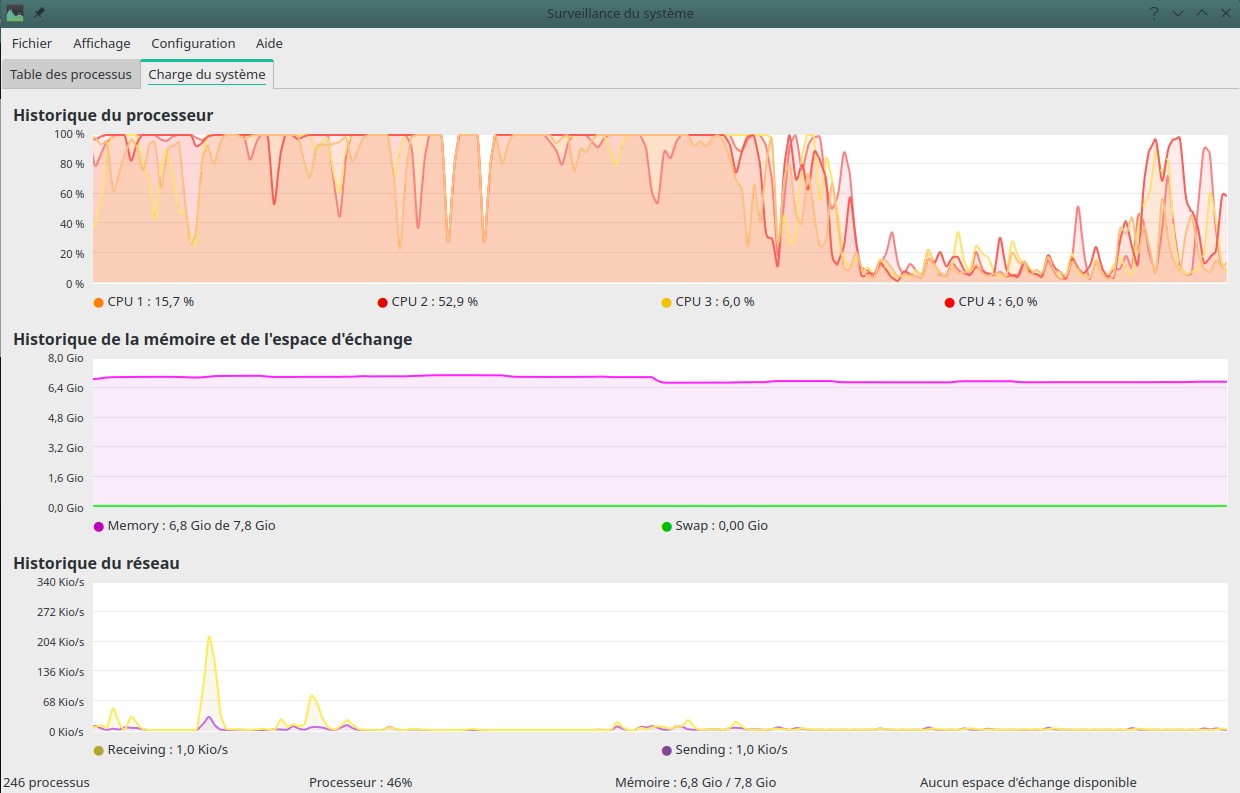Click the help question mark in title bar
Image resolution: width=1240 pixels, height=793 pixels.
(1154, 13)
